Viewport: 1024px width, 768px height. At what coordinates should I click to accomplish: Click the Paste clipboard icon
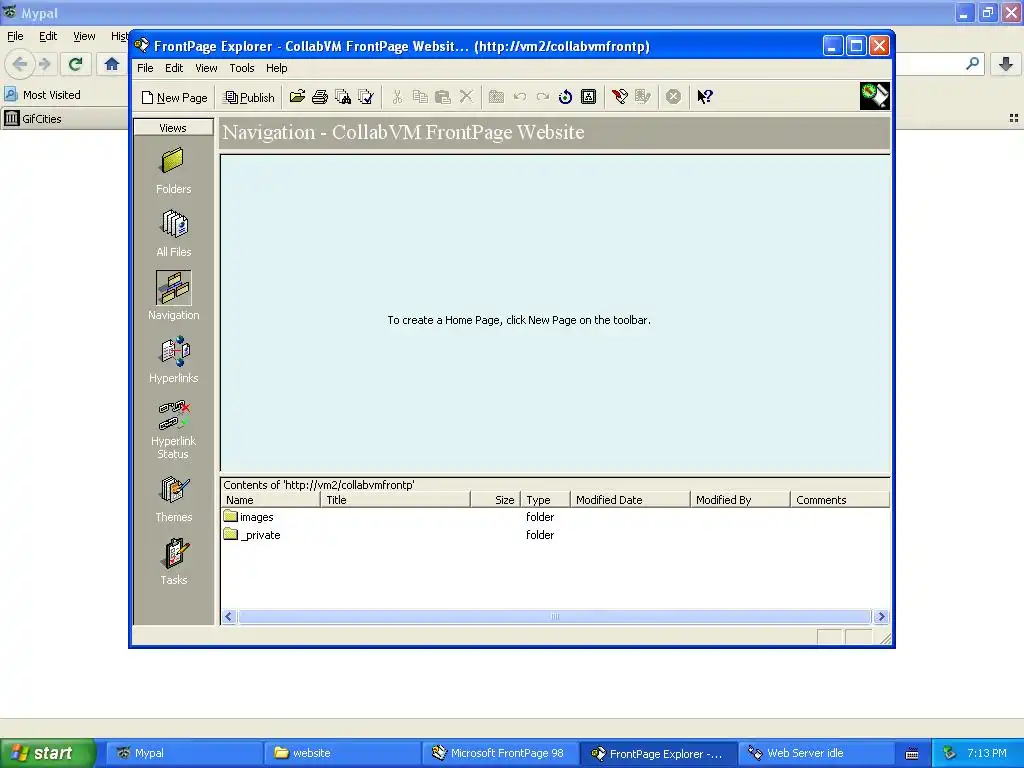pos(443,97)
